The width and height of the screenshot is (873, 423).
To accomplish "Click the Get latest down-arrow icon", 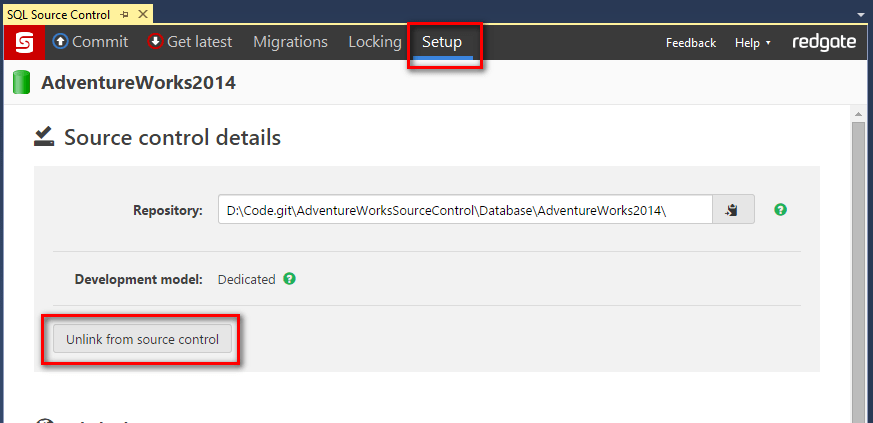I will (x=155, y=42).
